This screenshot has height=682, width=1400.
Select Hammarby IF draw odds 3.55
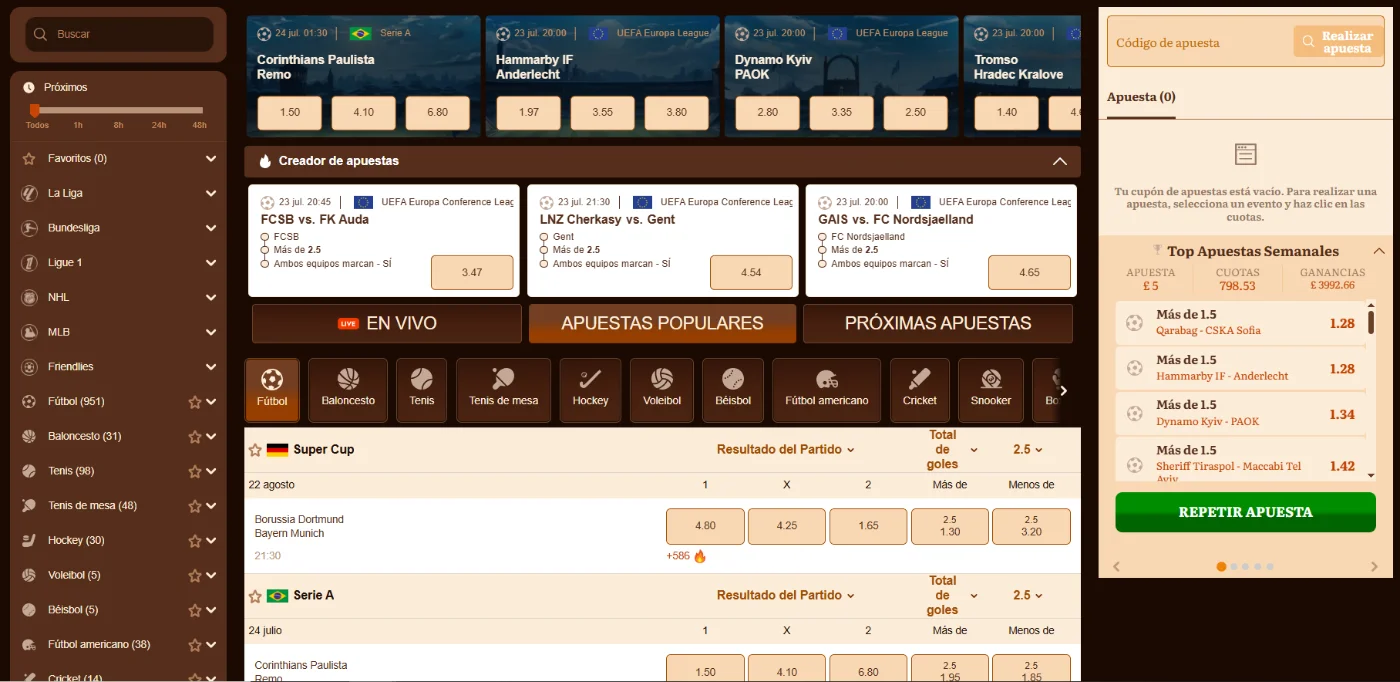click(602, 112)
